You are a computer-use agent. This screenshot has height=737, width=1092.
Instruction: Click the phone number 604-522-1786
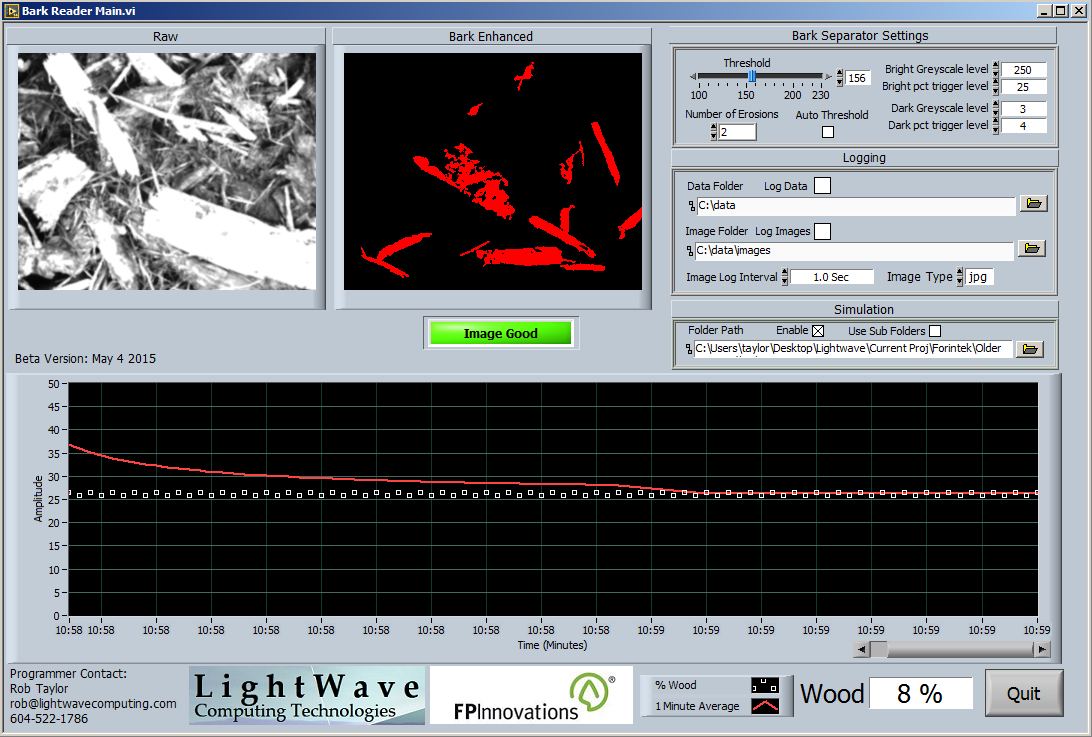coord(49,718)
